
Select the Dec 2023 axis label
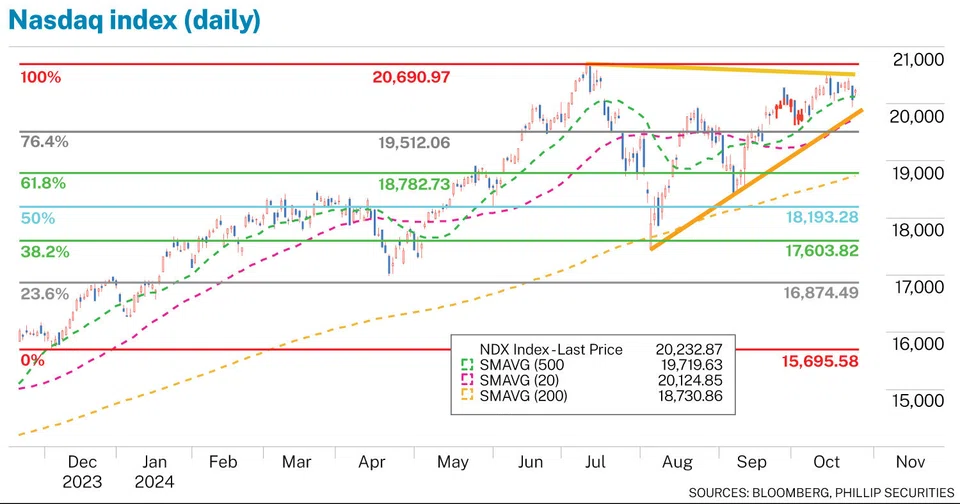82,471
